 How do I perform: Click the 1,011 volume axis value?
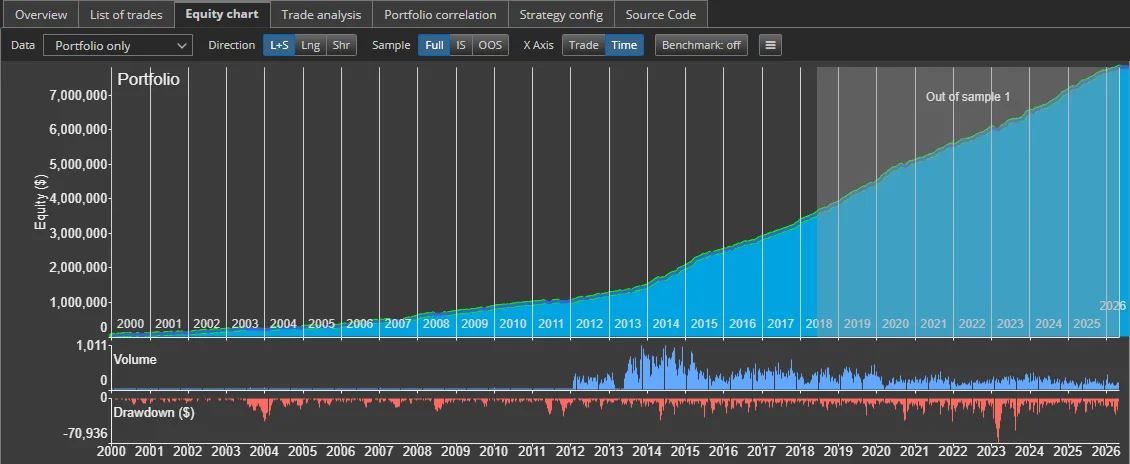(x=93, y=345)
